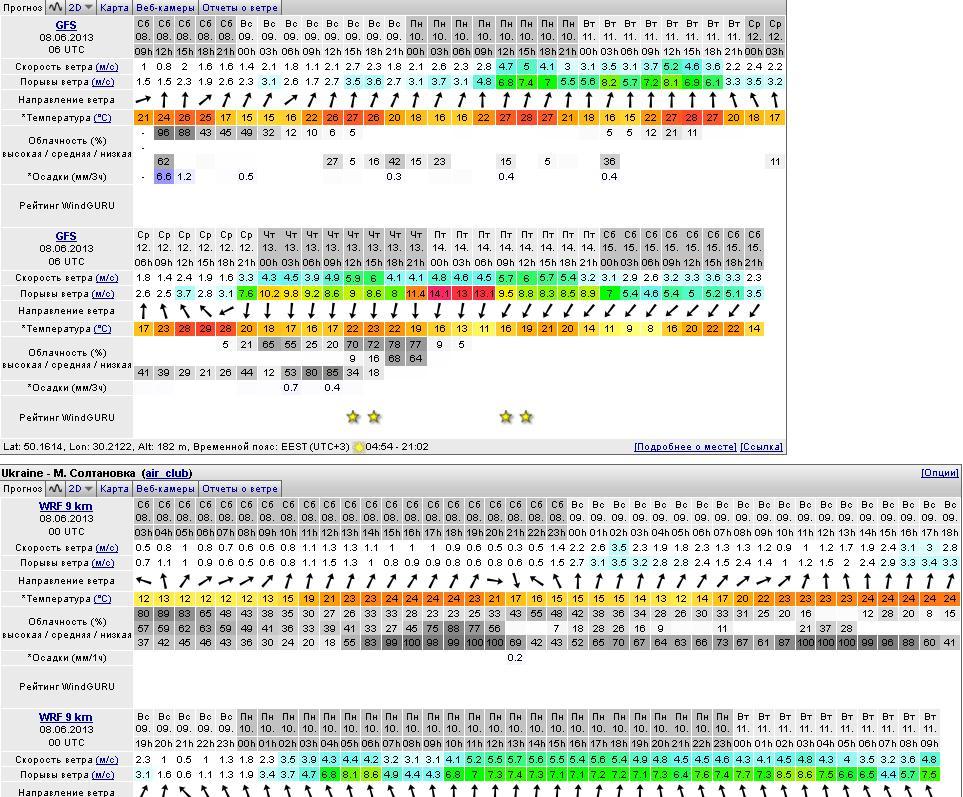Open the air_club link

(166, 473)
